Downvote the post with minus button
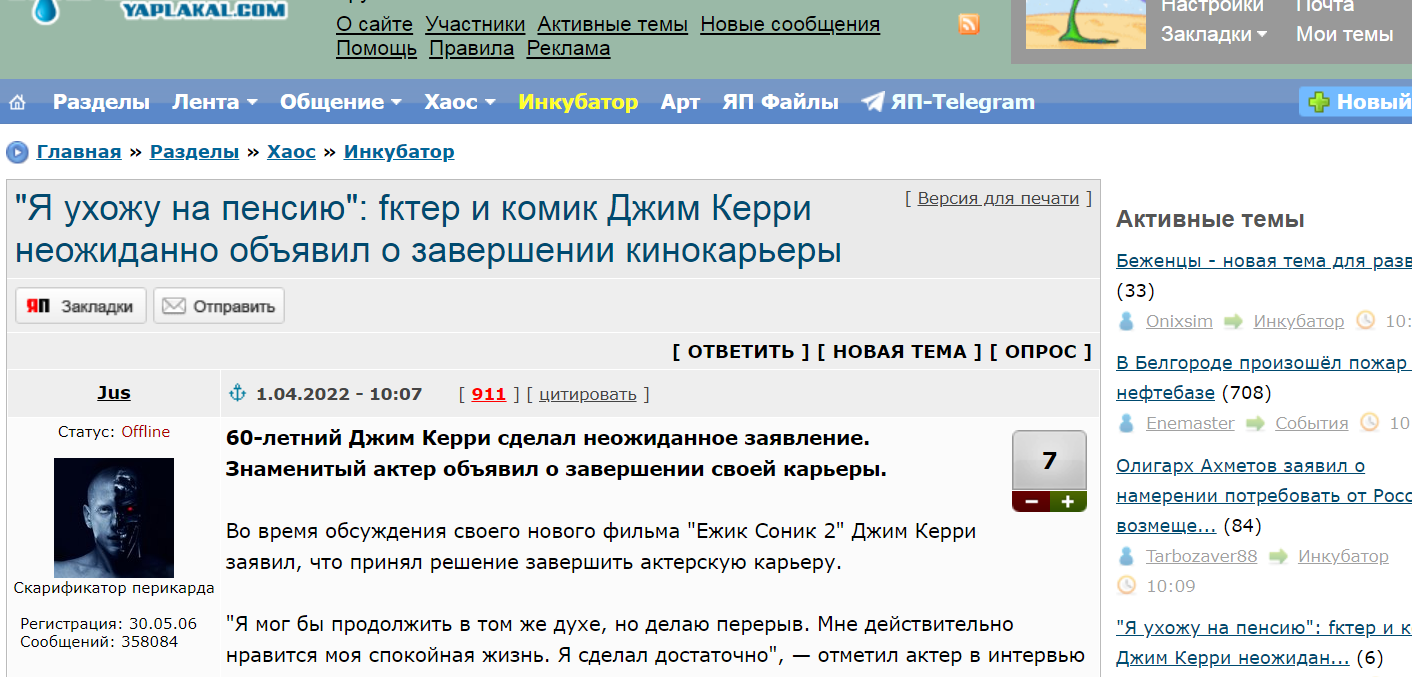 click(1031, 501)
